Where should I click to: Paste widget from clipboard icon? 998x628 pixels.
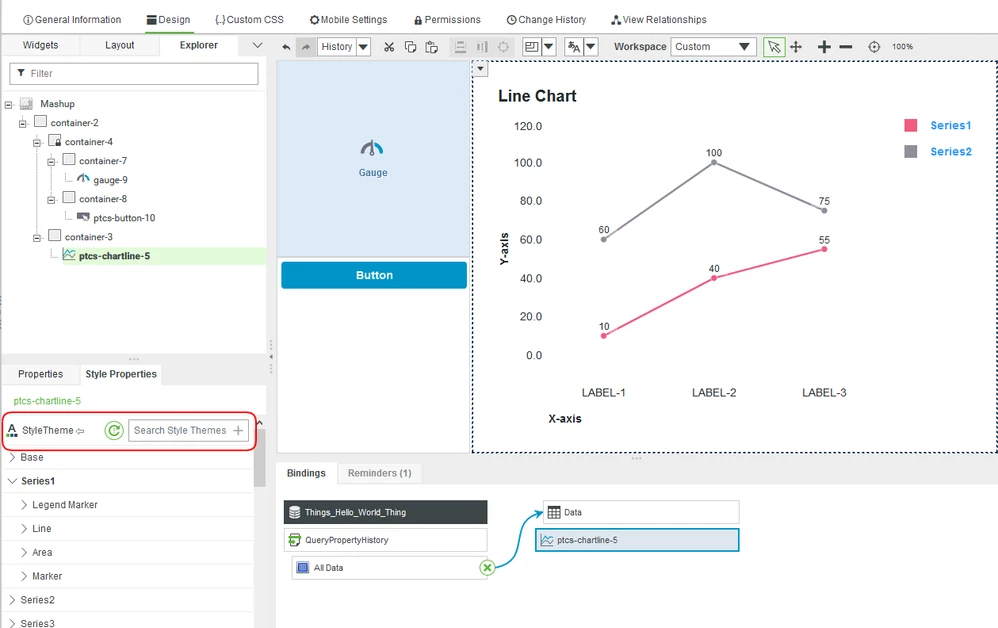[432, 47]
